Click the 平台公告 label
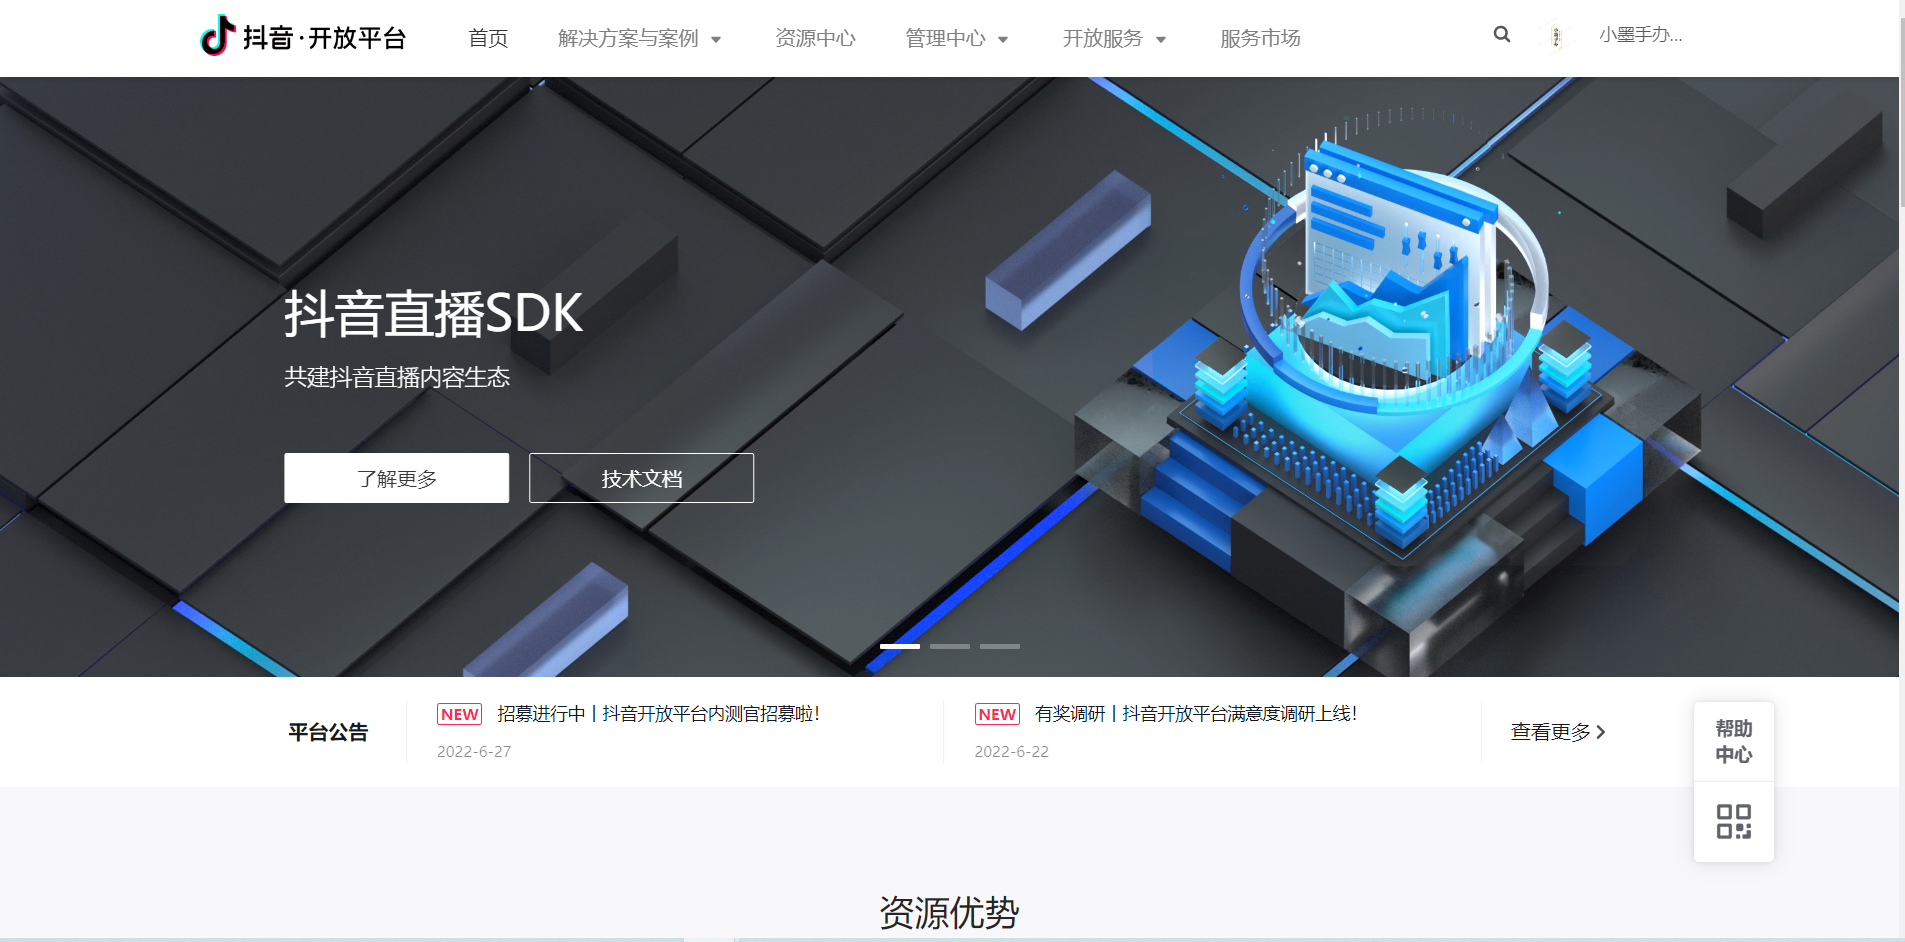Image resolution: width=1905 pixels, height=942 pixels. click(x=328, y=732)
